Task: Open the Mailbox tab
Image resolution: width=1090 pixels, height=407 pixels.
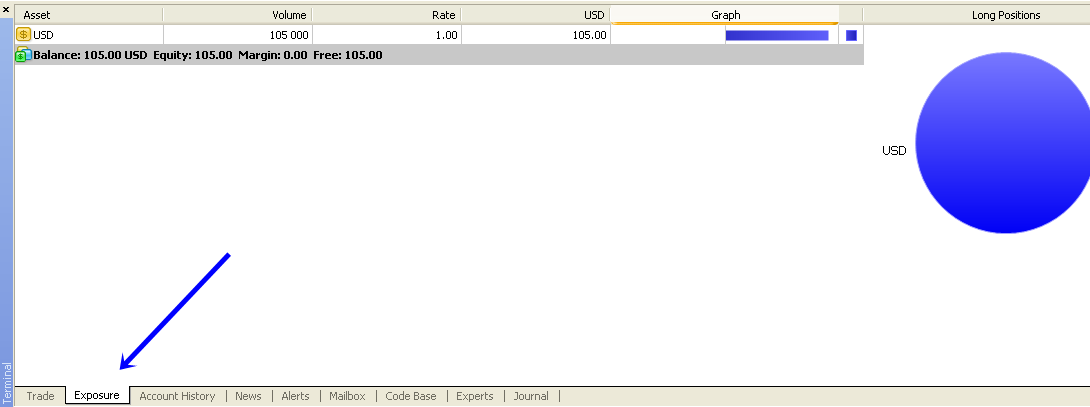Action: point(347,396)
